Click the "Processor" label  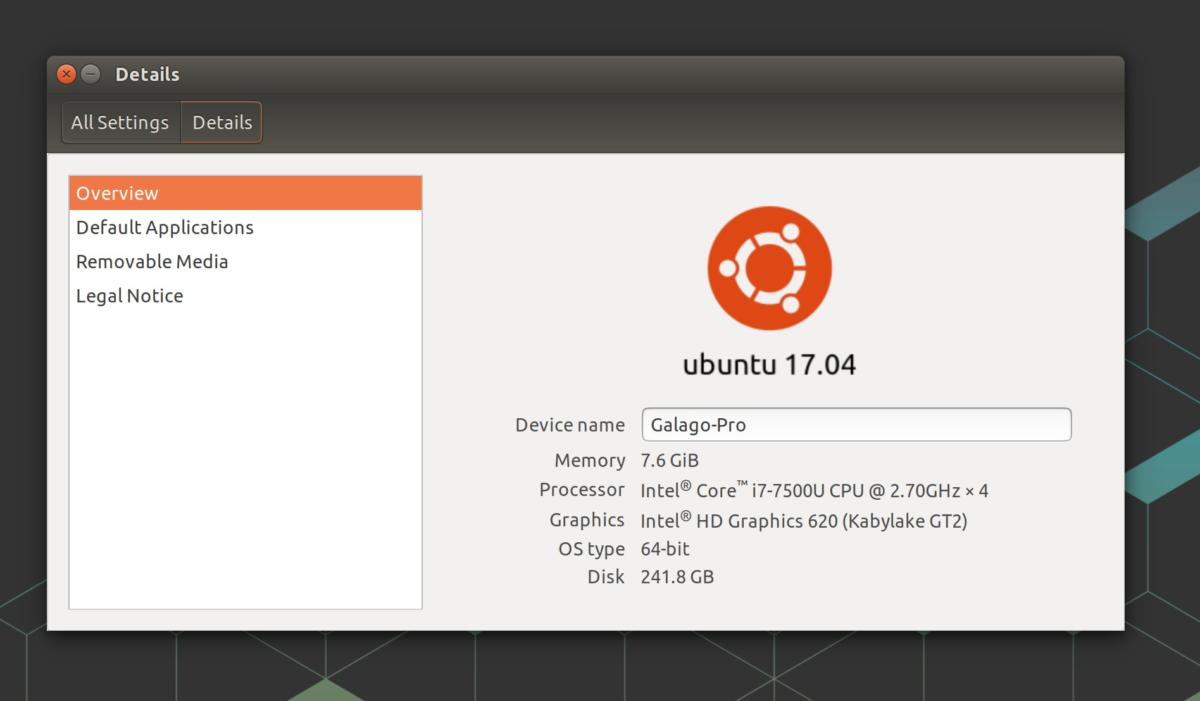(x=582, y=490)
